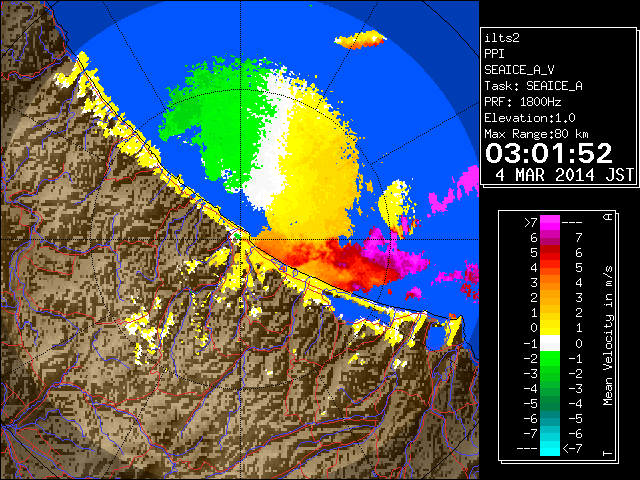Click the "PRF: 1800Hz" value

click(x=523, y=102)
